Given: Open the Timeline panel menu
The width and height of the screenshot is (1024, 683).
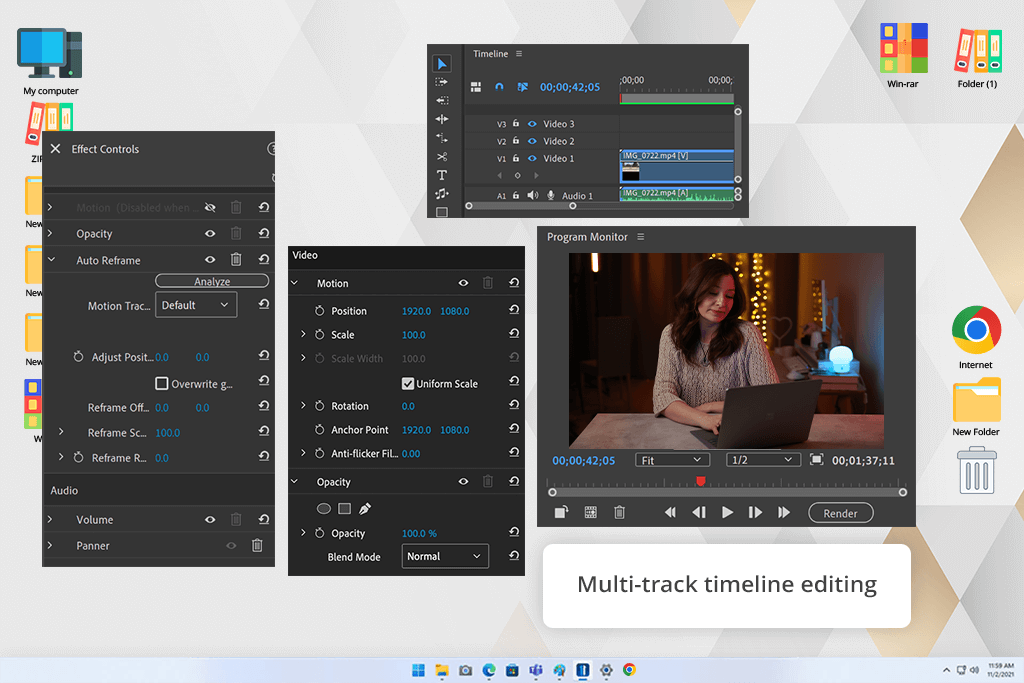Looking at the screenshot, I should click(519, 54).
